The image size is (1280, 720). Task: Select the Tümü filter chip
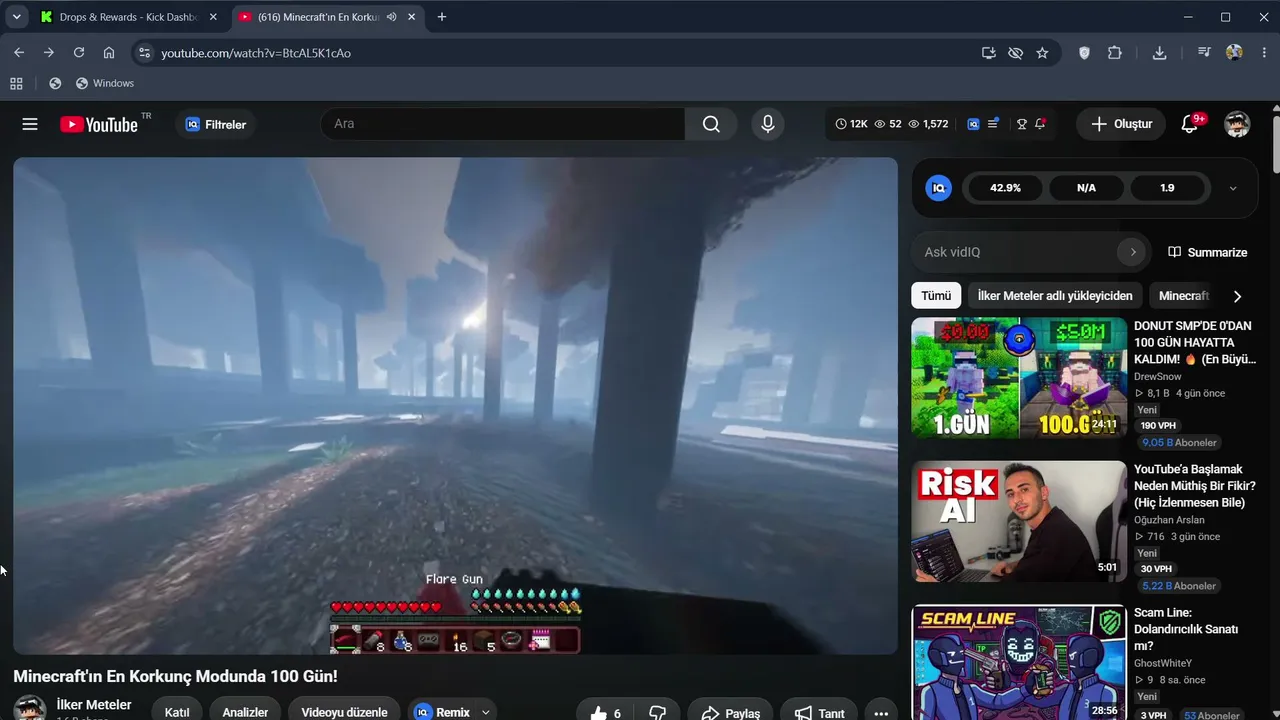pyautogui.click(x=936, y=296)
